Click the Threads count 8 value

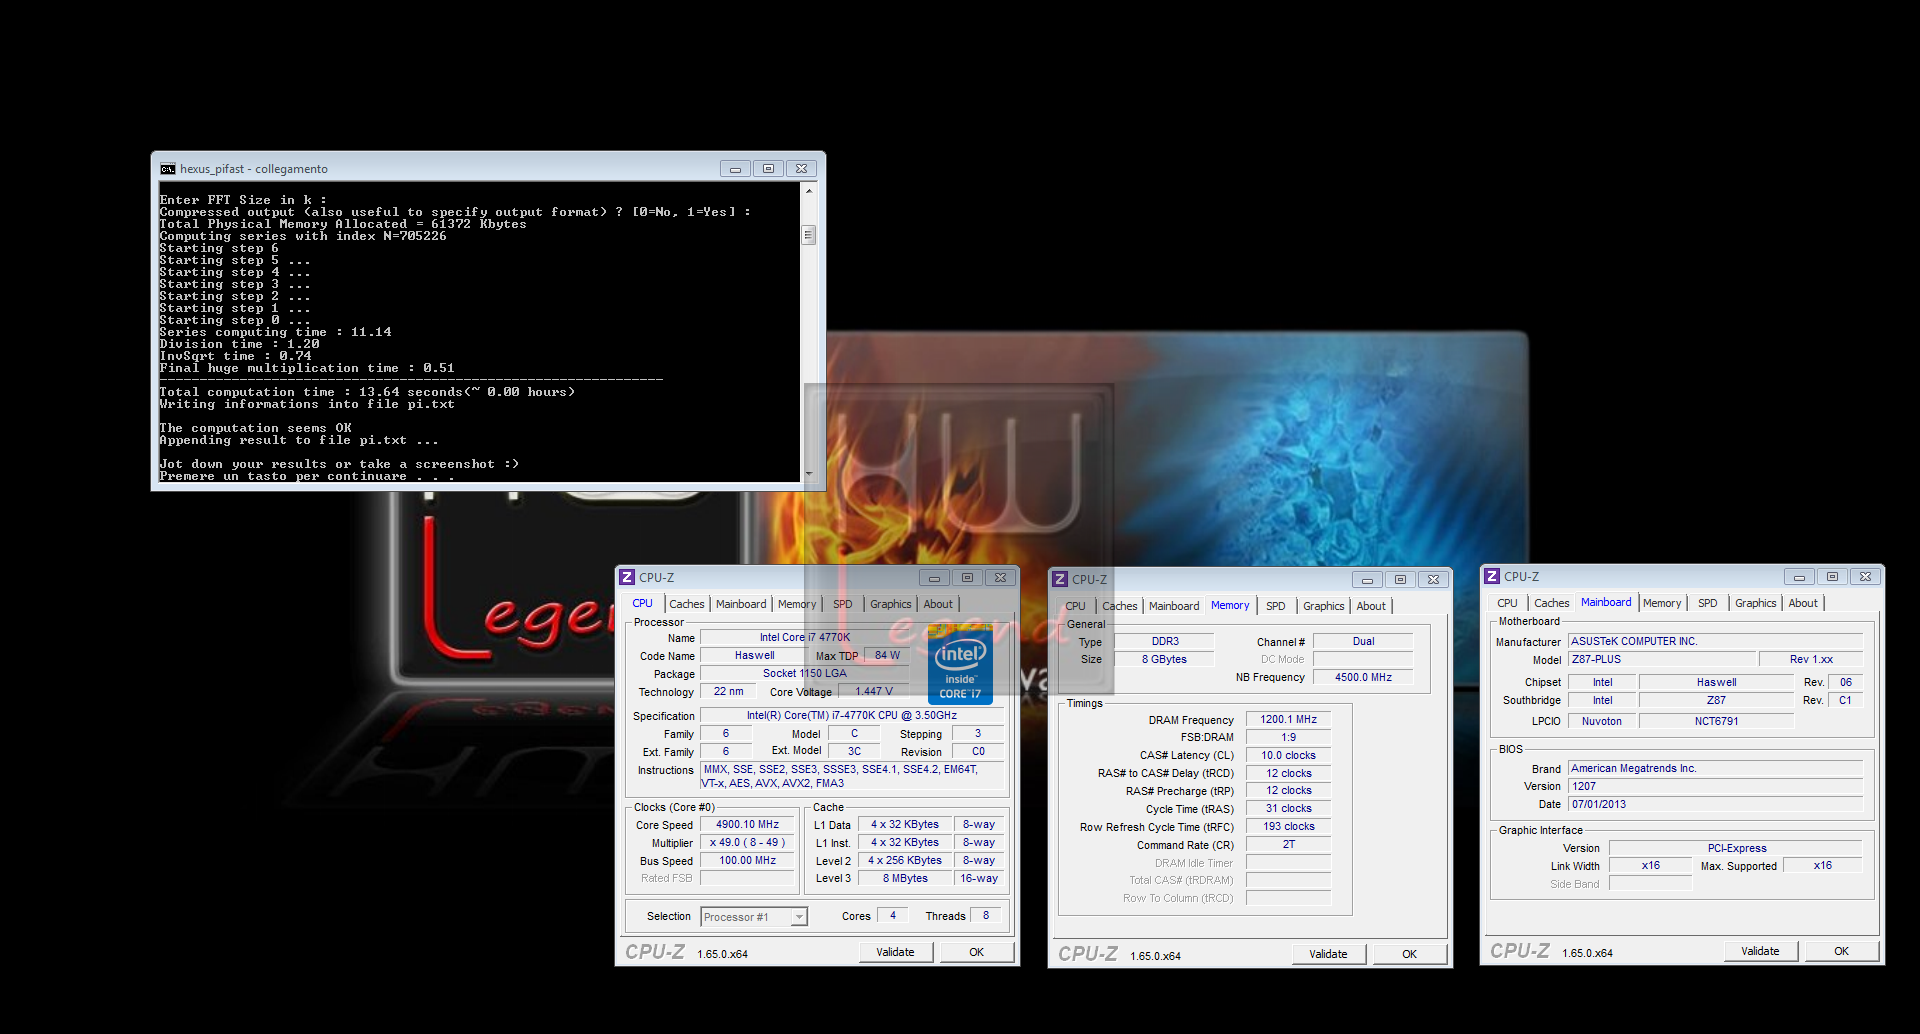point(986,916)
